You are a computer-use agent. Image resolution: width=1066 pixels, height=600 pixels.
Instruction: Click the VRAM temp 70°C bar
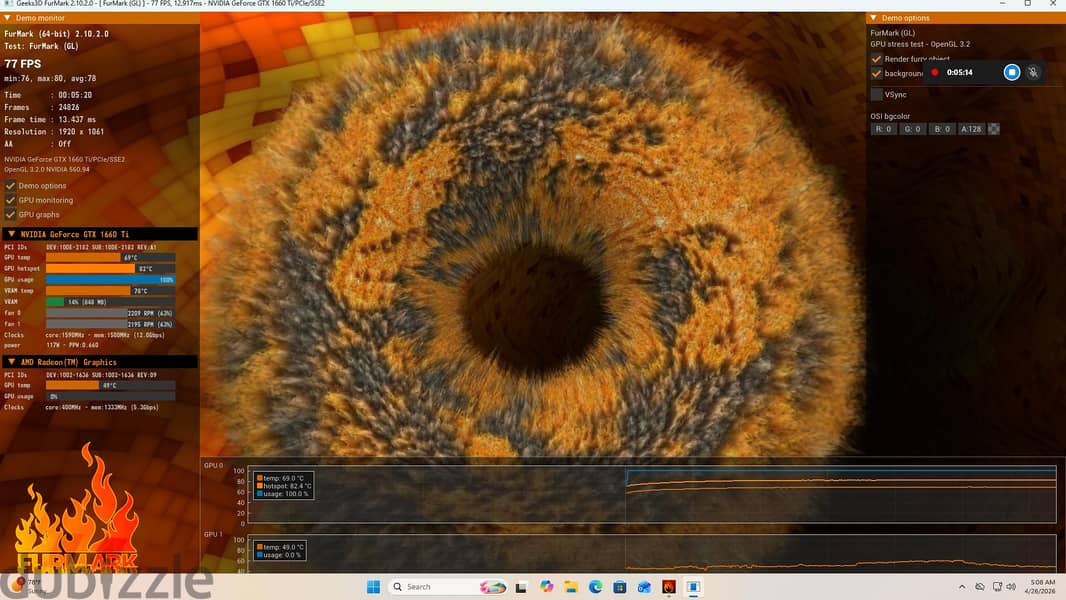pyautogui.click(x=111, y=291)
